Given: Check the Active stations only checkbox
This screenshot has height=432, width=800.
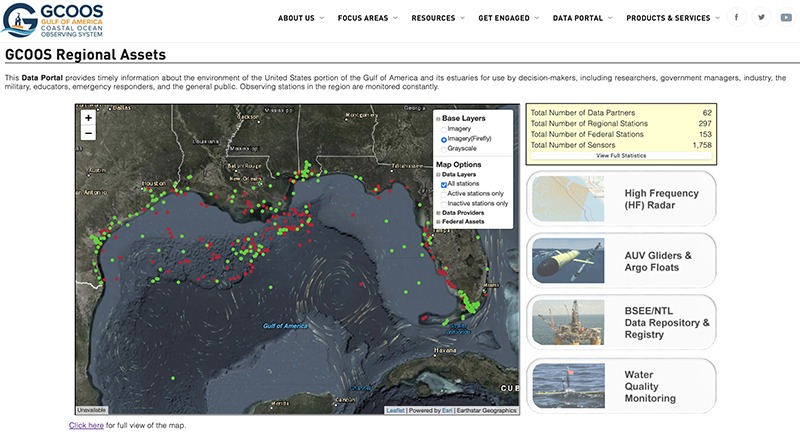Looking at the screenshot, I should point(443,194).
